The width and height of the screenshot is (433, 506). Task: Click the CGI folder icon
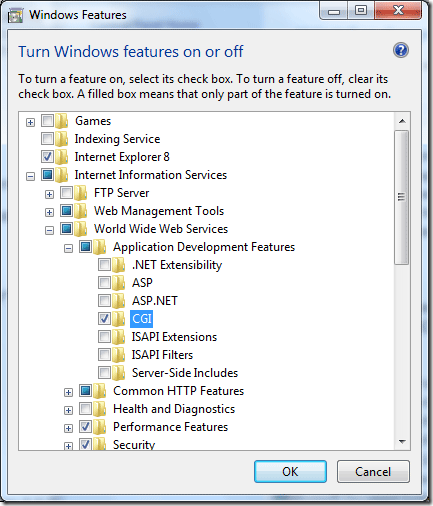pyautogui.click(x=119, y=319)
